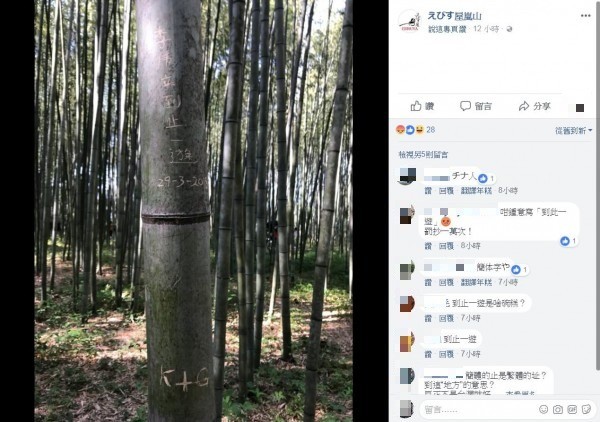The height and width of the screenshot is (422, 600).
Task: Attach a photo using the camera icon
Action: (x=558, y=409)
